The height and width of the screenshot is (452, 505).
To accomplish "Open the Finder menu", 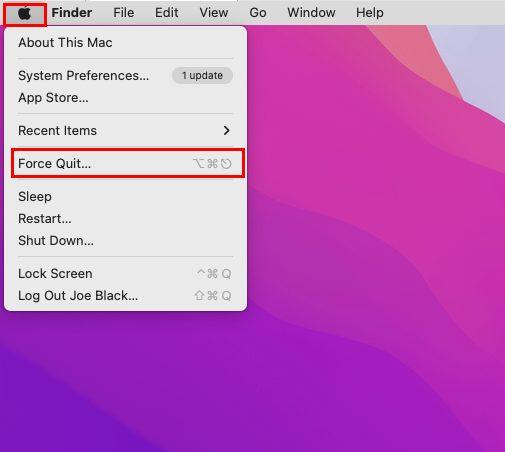I will [72, 13].
